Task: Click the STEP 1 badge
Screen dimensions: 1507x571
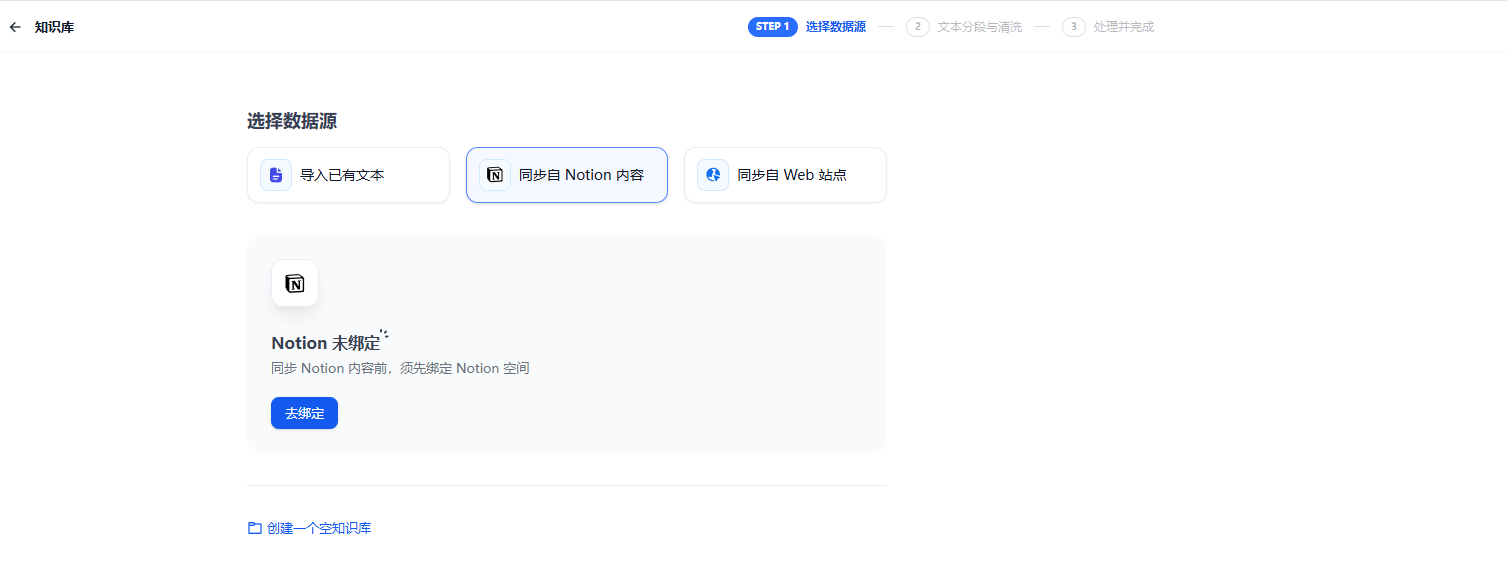Action: coord(772,27)
